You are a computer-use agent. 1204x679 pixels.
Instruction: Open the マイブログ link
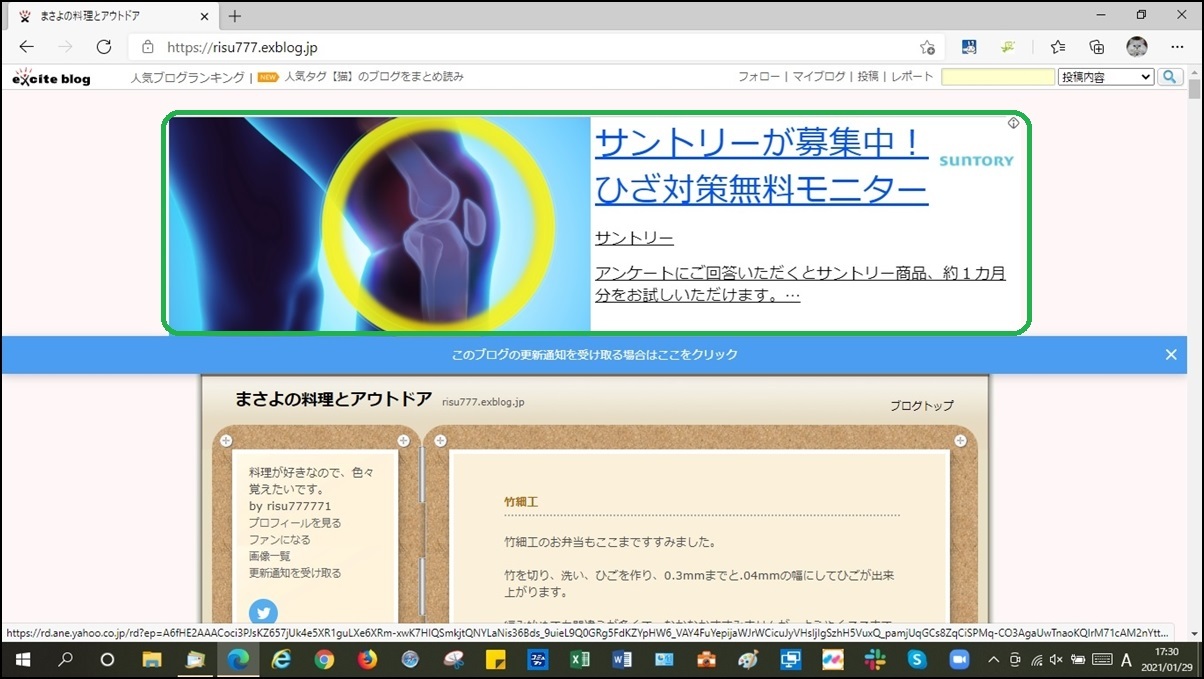pyautogui.click(x=819, y=77)
